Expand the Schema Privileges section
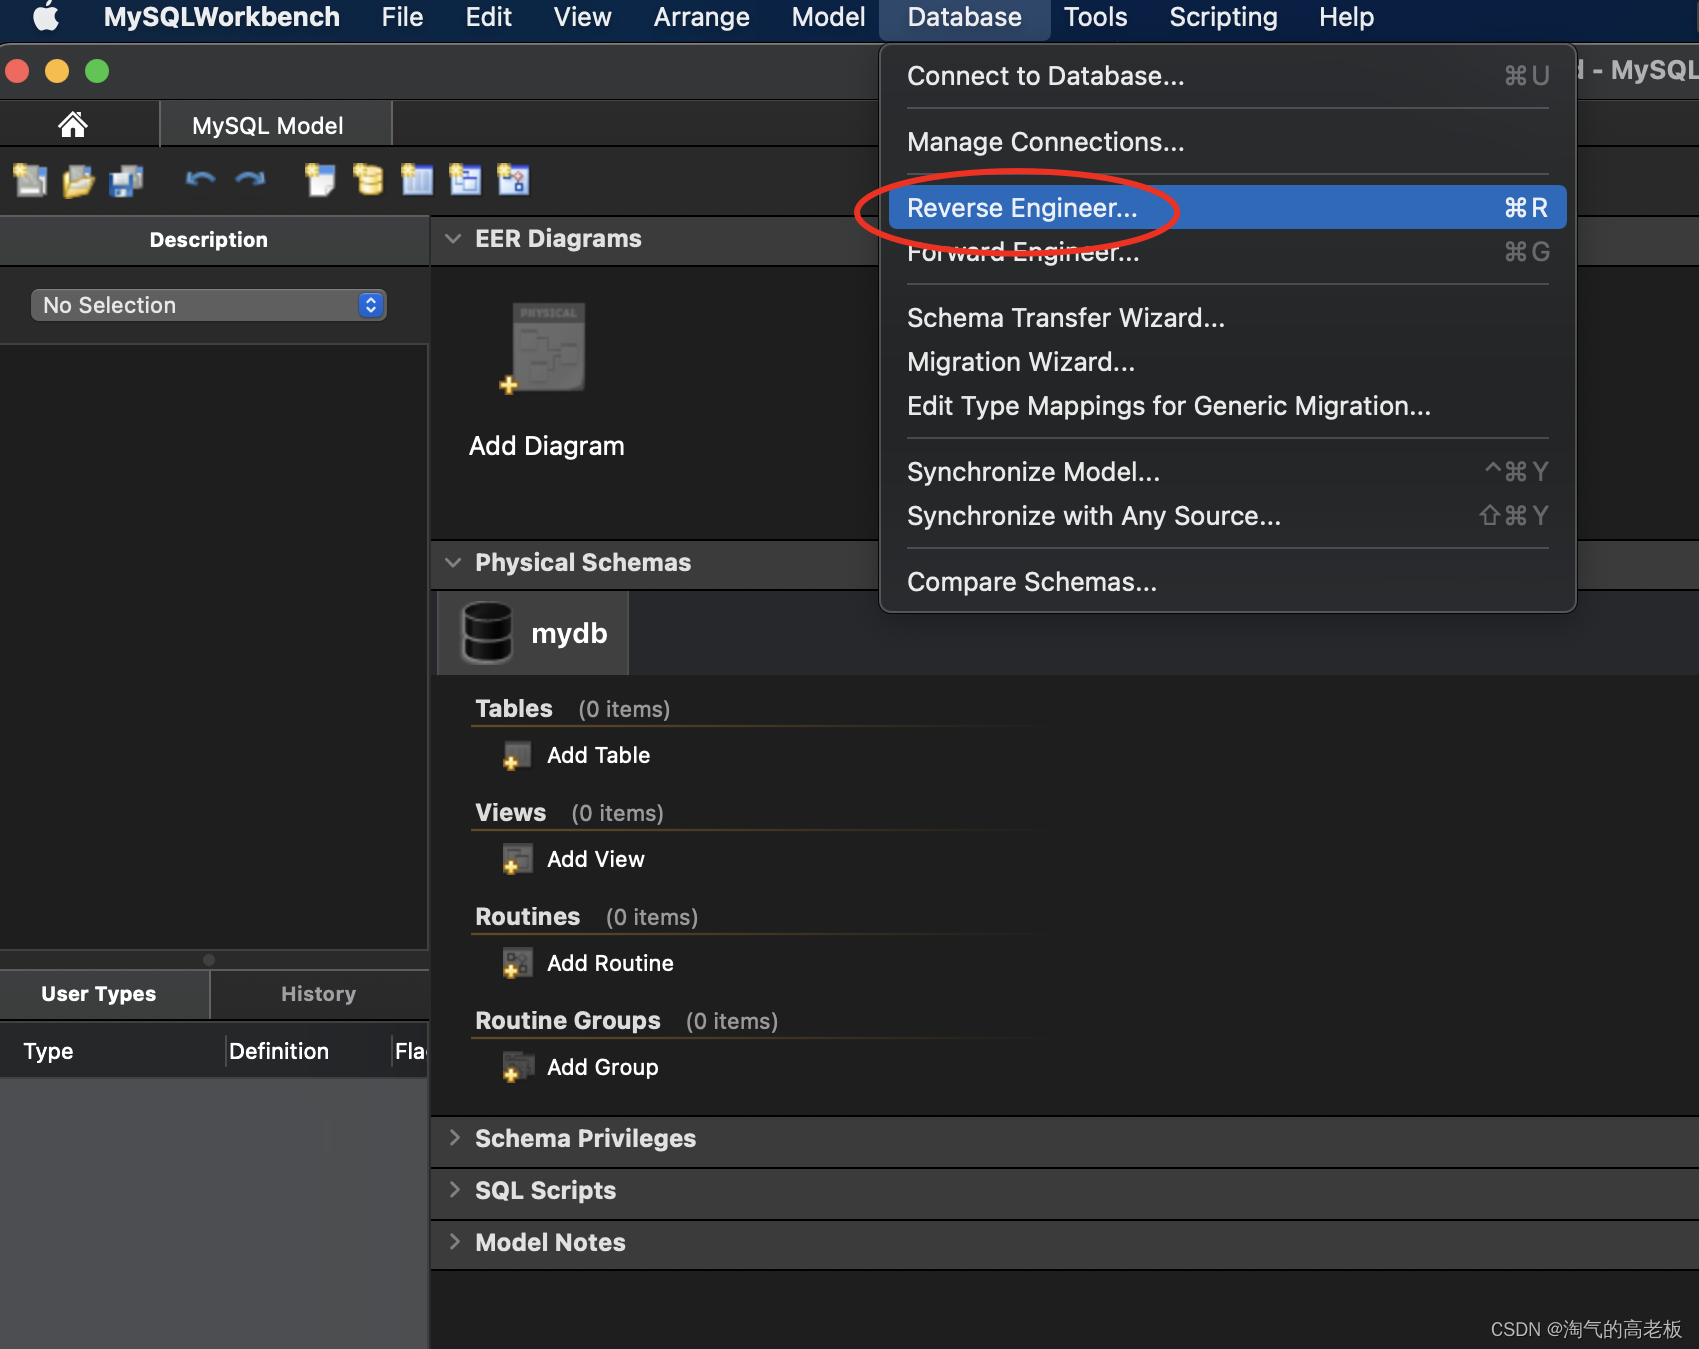 tap(454, 1138)
